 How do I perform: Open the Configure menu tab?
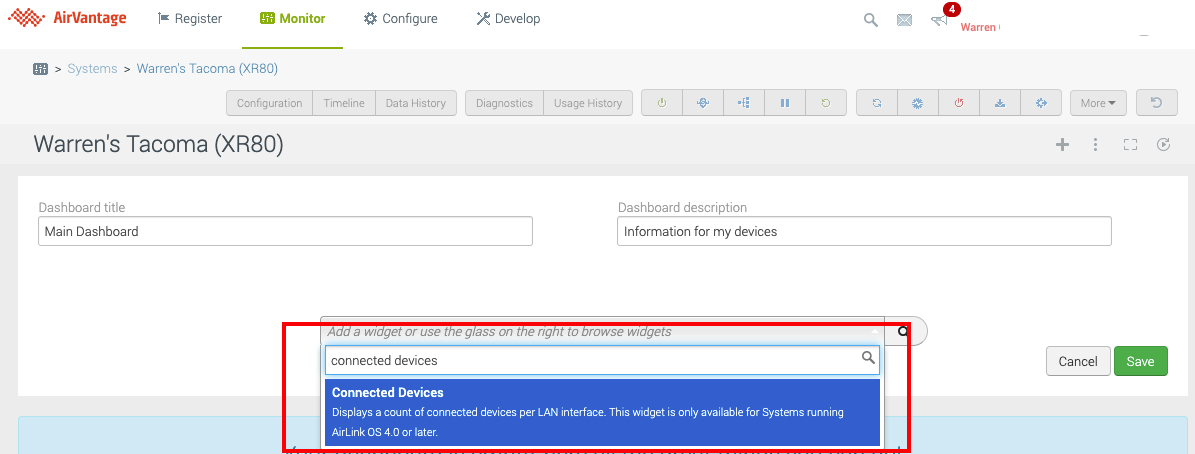(x=400, y=19)
